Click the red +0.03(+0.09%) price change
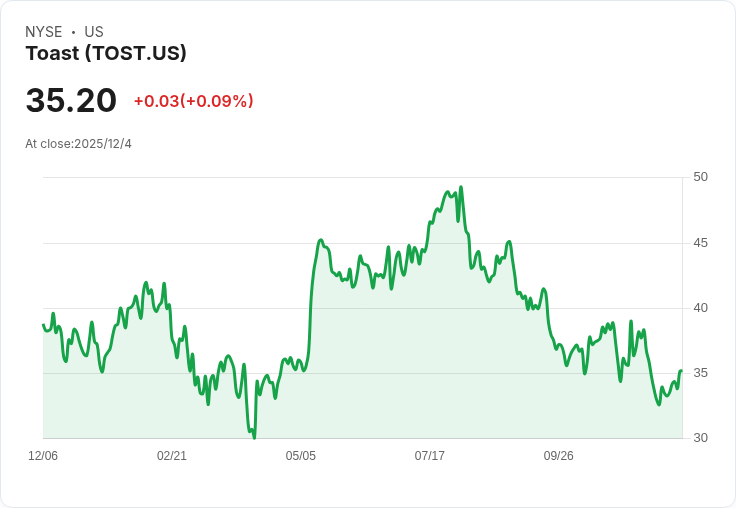Viewport: 736px width, 508px height. click(193, 101)
